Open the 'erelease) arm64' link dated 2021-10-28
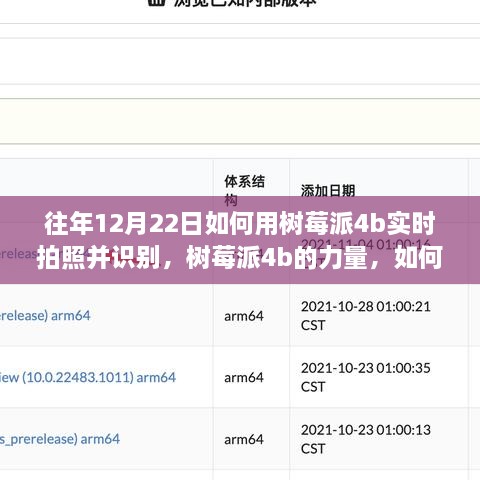The width and height of the screenshot is (480, 480). tap(45, 315)
